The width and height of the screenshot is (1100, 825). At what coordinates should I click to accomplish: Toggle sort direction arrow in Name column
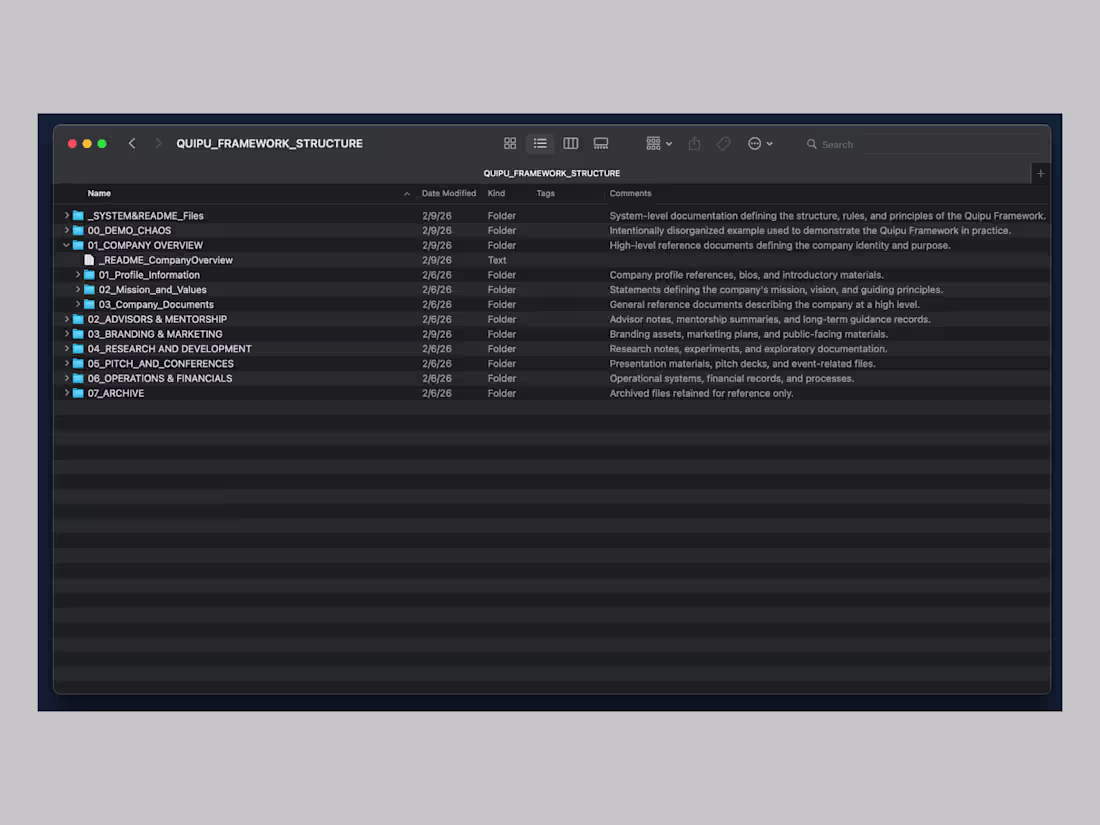point(407,194)
